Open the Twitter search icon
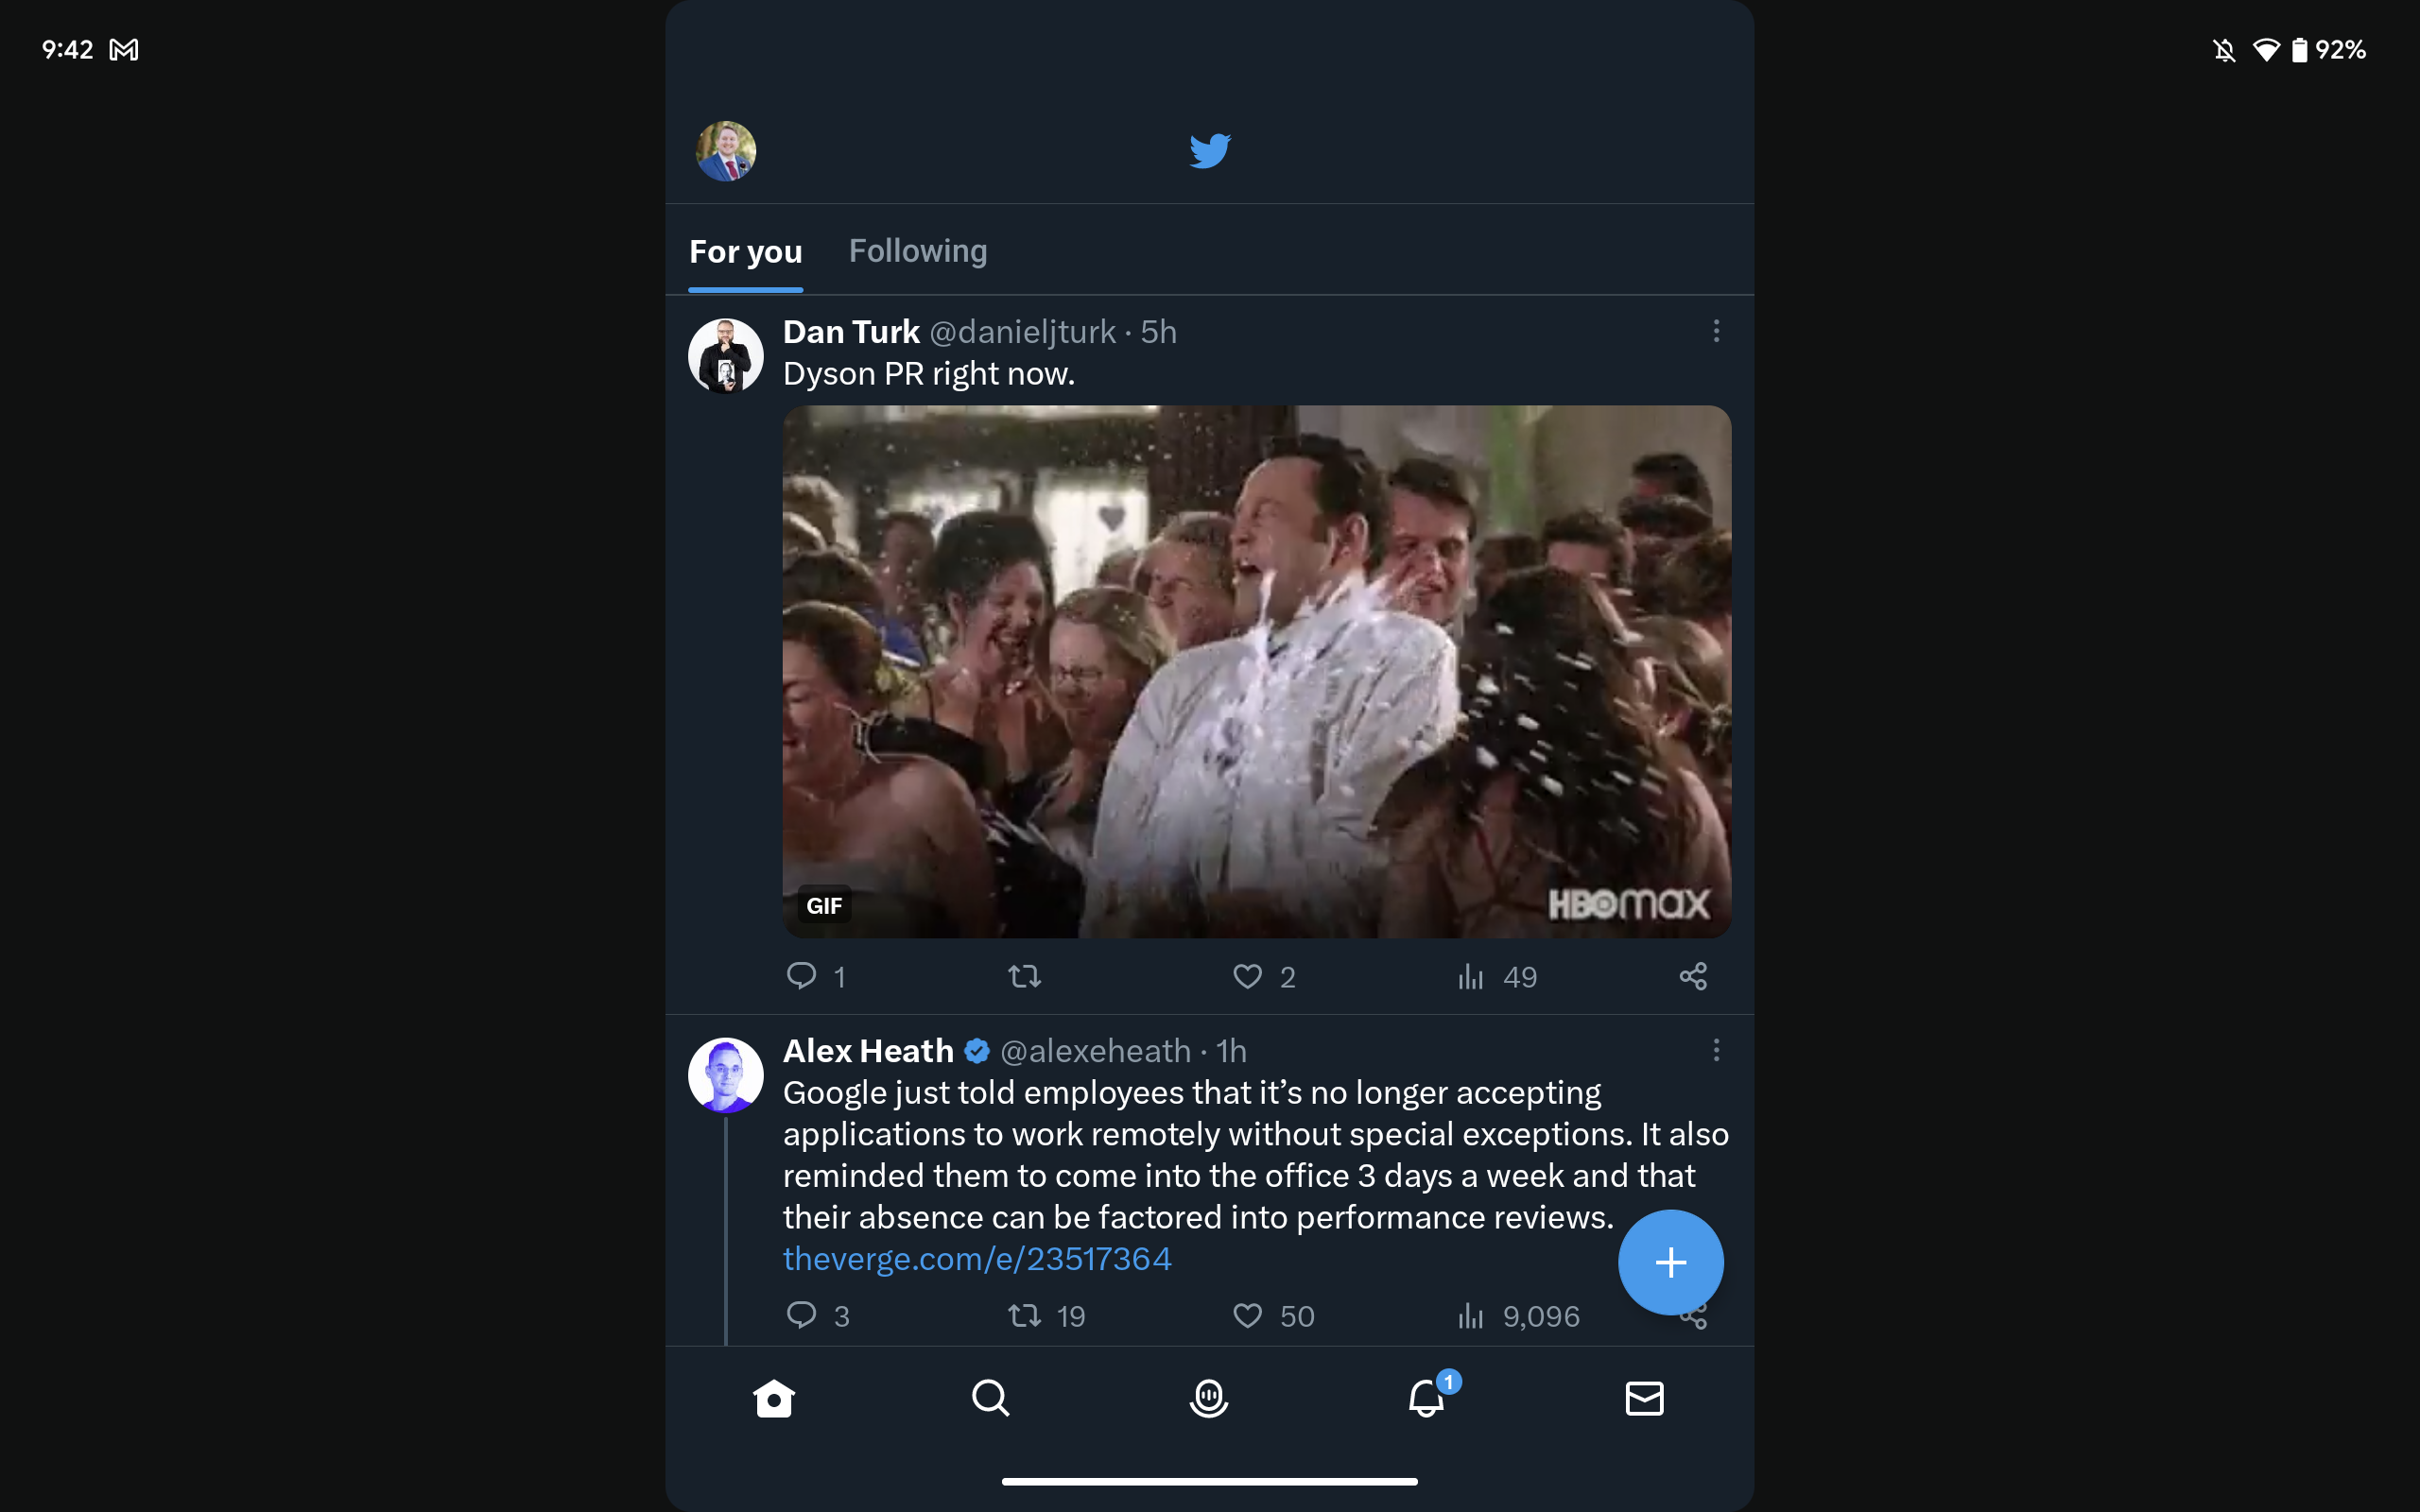Image resolution: width=2420 pixels, height=1512 pixels. (x=992, y=1397)
